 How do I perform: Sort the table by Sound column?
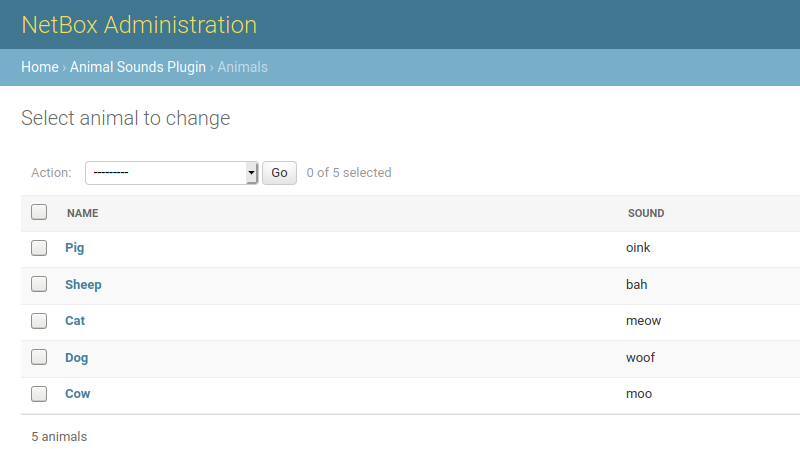(x=646, y=213)
